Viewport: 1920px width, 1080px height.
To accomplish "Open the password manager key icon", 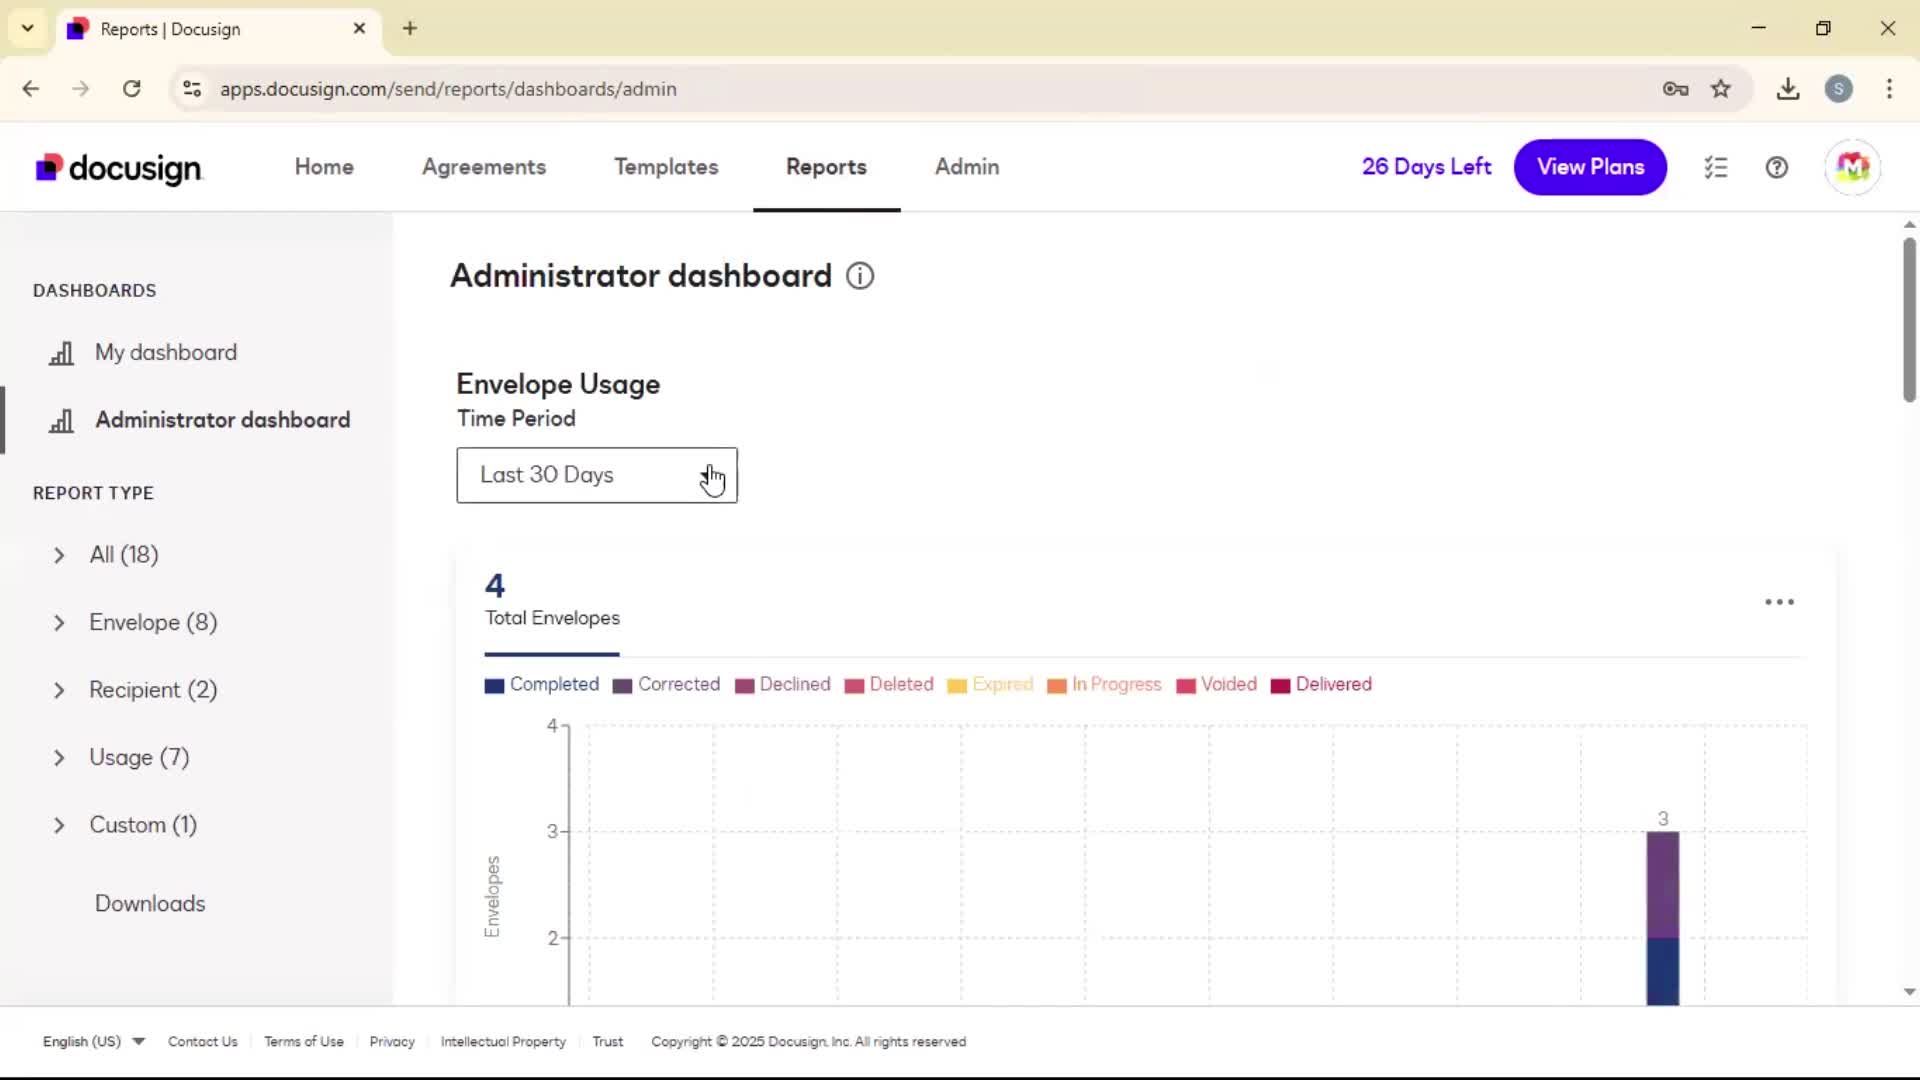I will pyautogui.click(x=1676, y=89).
